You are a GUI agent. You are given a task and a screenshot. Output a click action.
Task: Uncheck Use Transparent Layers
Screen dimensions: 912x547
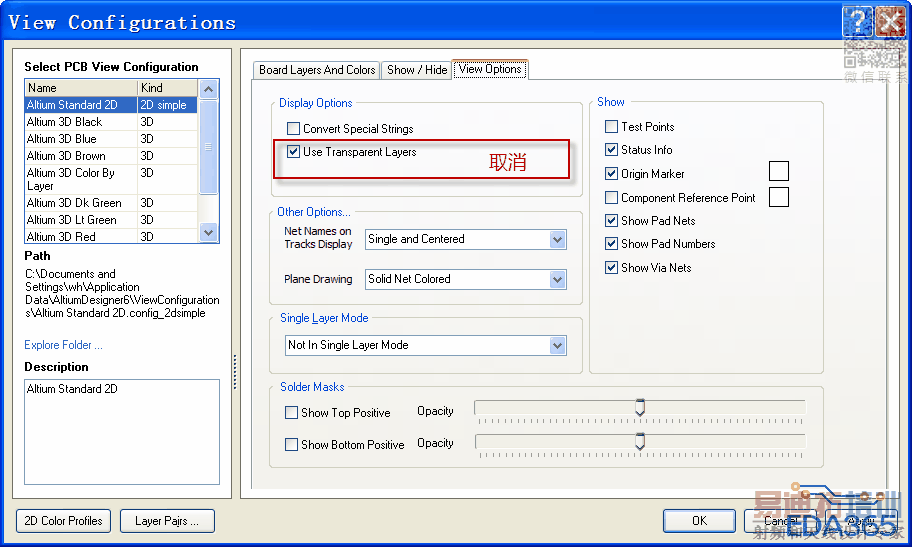(294, 152)
